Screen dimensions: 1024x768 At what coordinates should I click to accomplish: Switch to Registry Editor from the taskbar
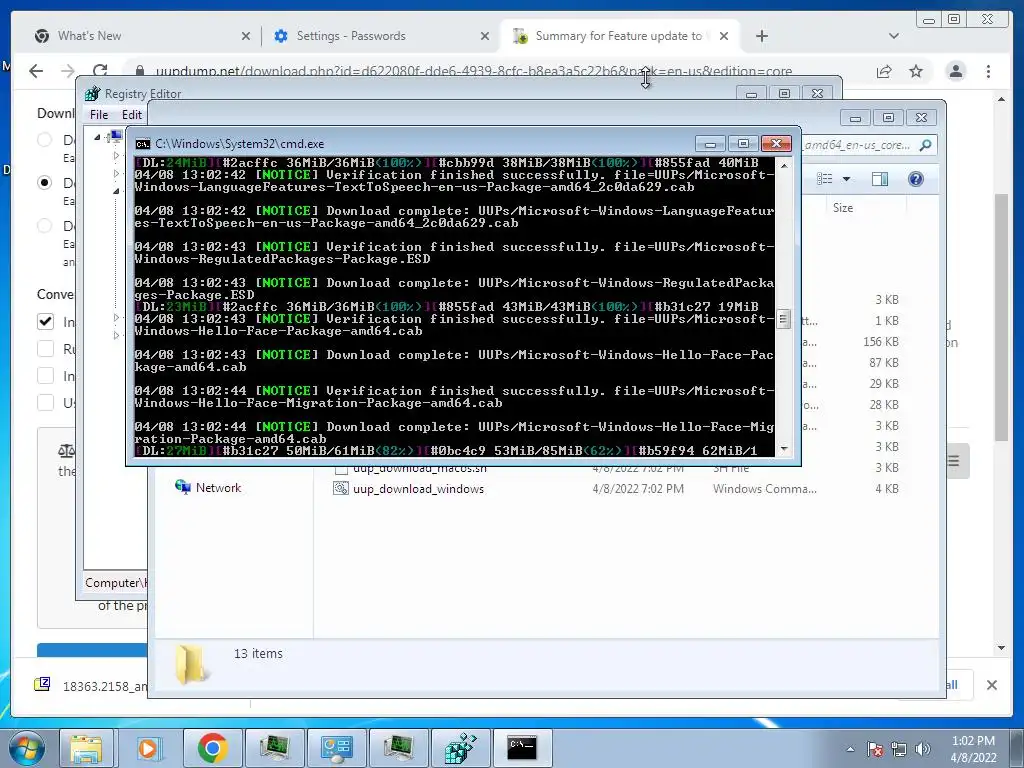pyautogui.click(x=461, y=748)
